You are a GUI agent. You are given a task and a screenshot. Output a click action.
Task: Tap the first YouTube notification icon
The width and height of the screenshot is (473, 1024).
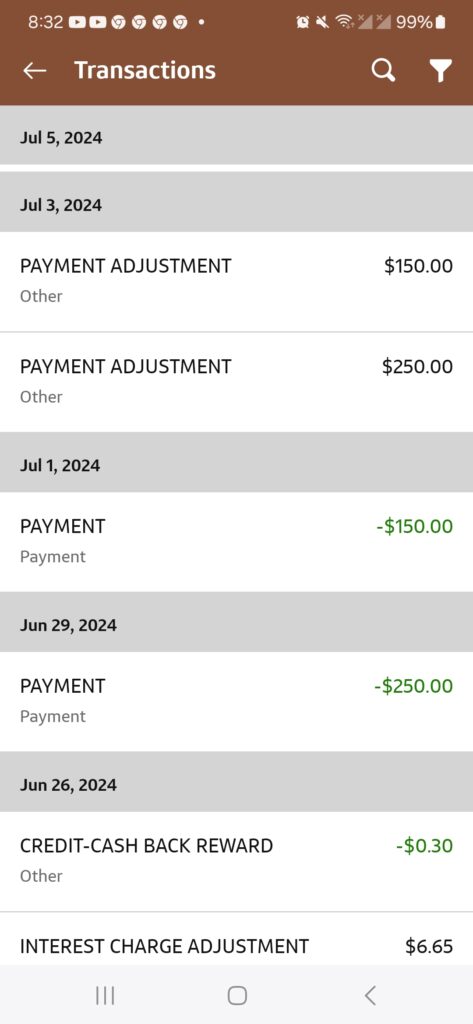pyautogui.click(x=76, y=22)
